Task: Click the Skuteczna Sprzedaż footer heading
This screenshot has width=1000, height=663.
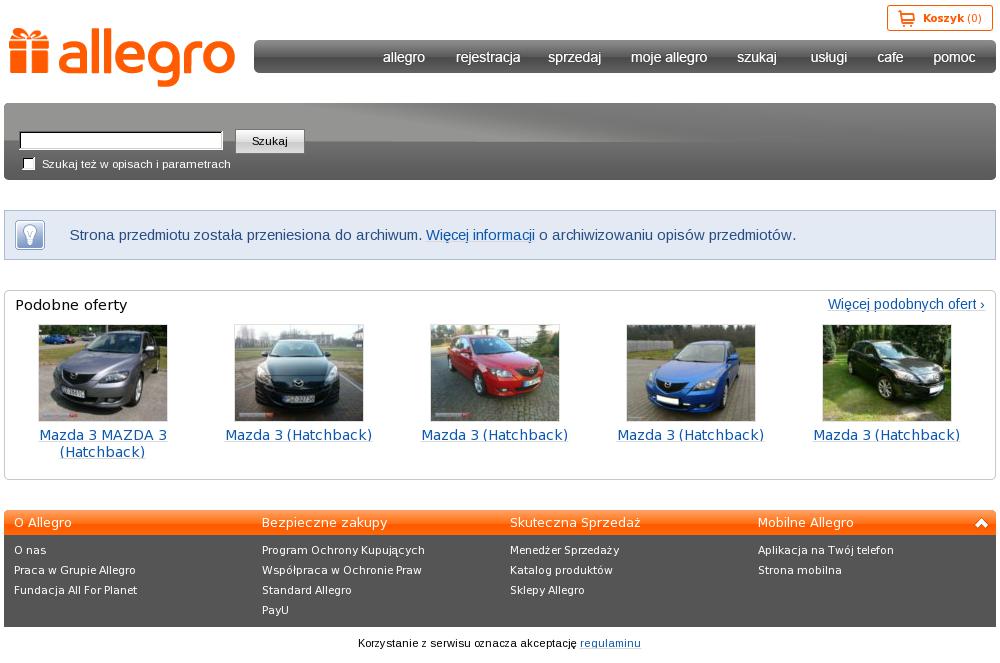Action: (575, 523)
